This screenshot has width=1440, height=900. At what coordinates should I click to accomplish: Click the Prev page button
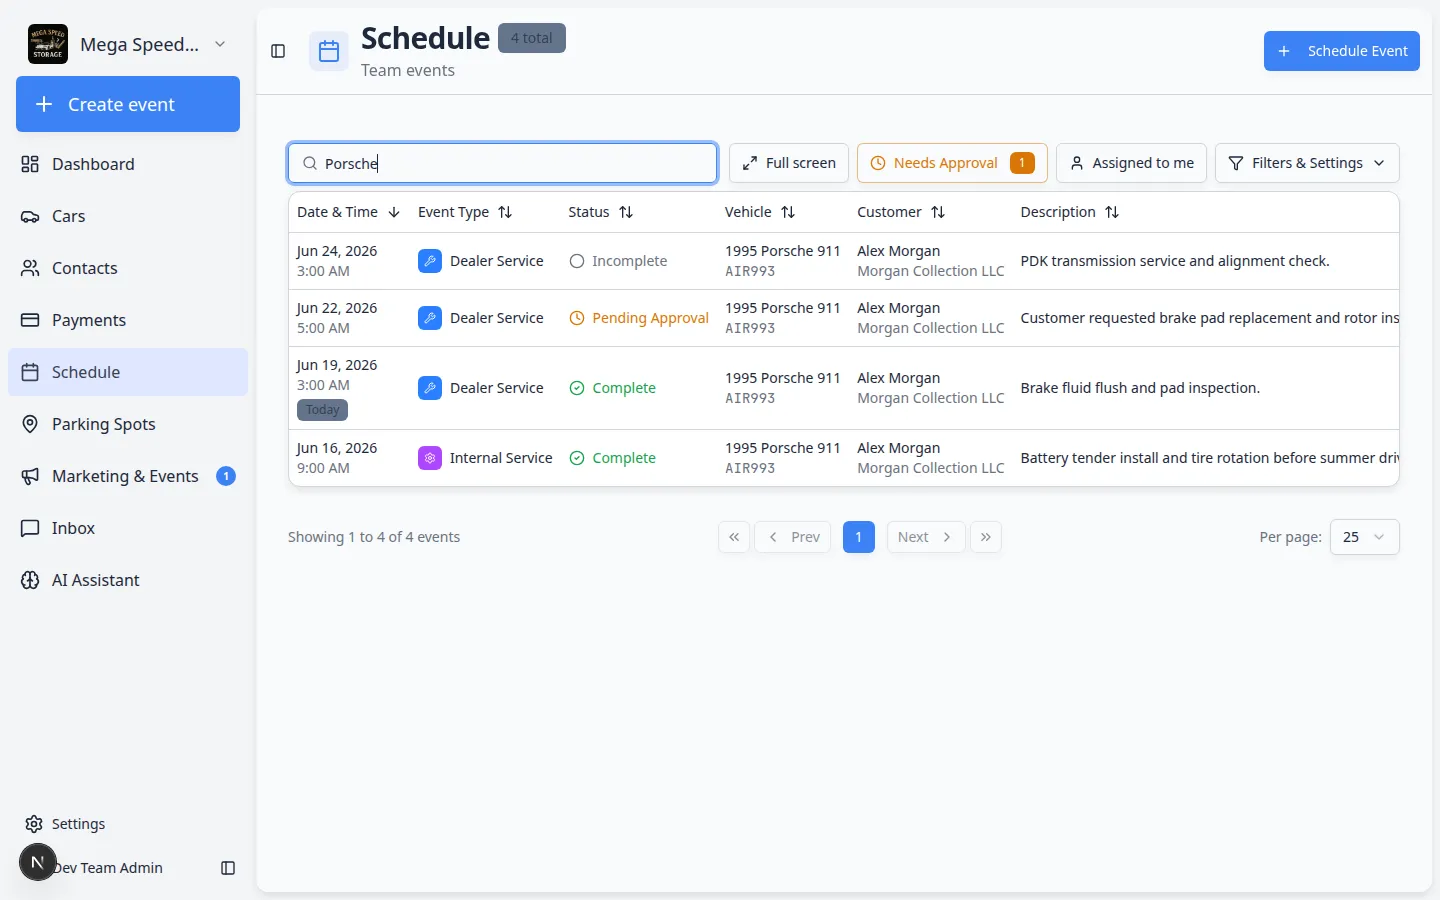coord(793,537)
